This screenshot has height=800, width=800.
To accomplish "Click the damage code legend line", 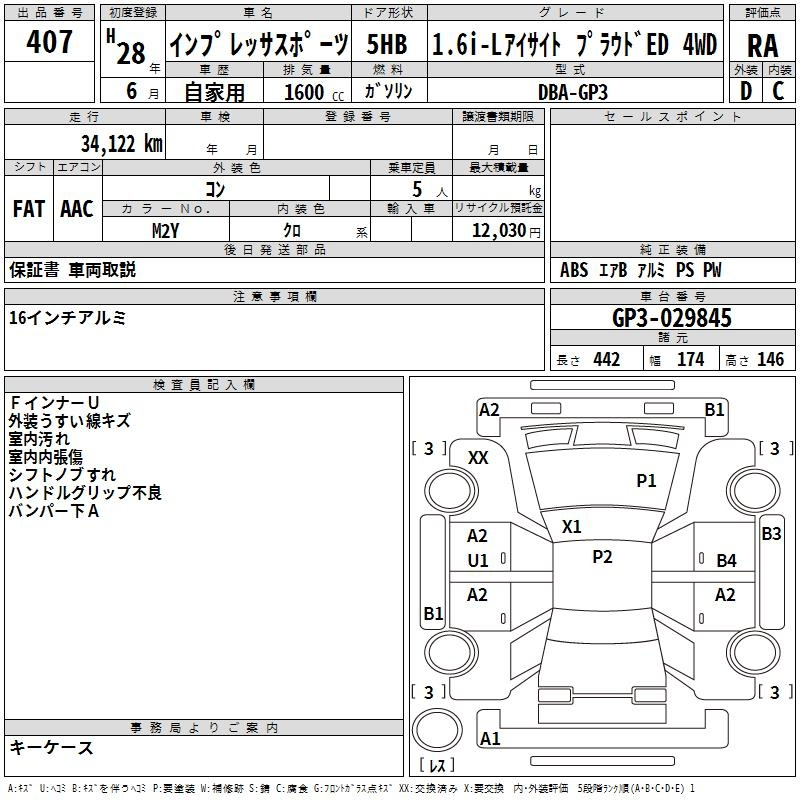I will [351, 788].
